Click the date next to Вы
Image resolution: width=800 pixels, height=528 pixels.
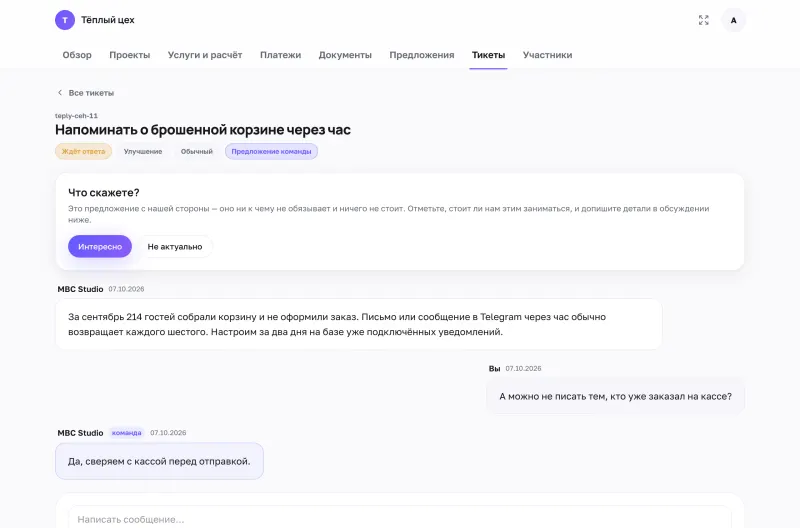523,368
